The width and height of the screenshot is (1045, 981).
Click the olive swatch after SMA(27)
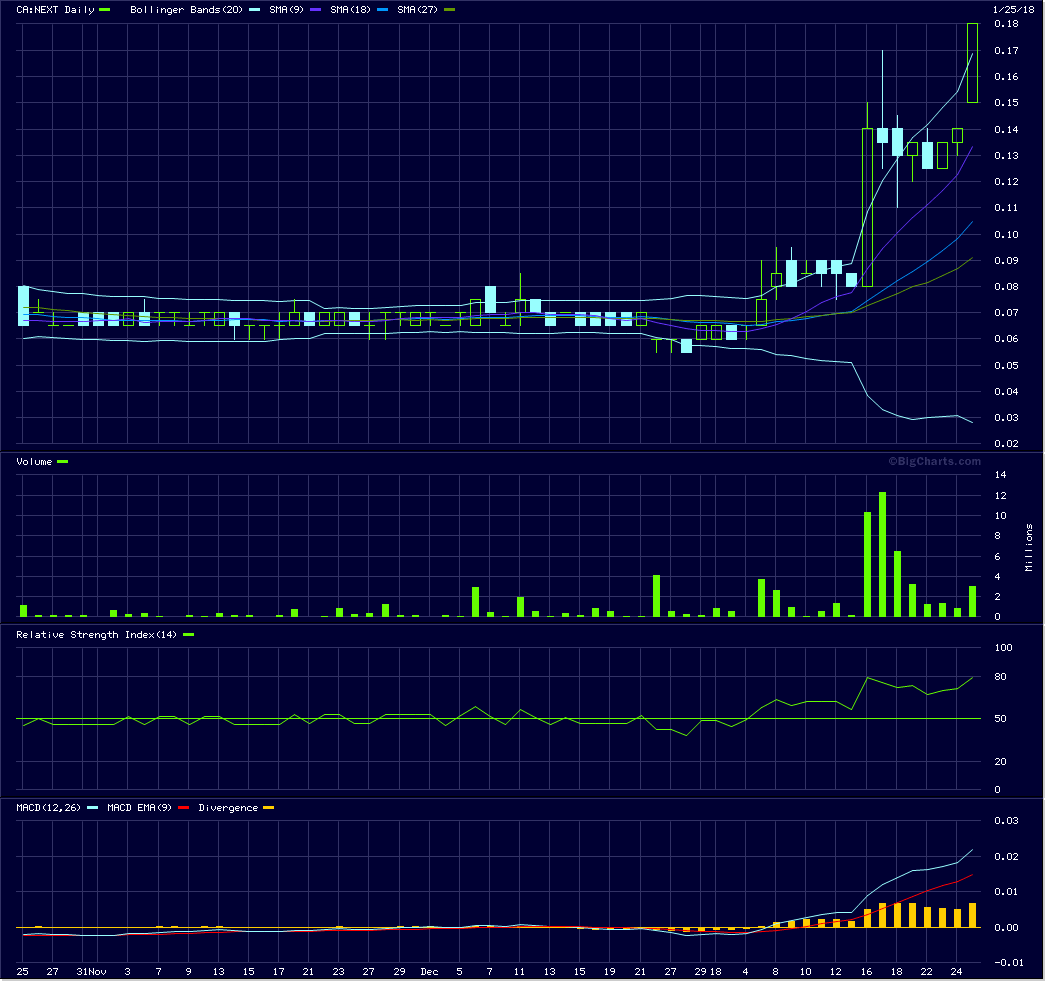pyautogui.click(x=449, y=10)
